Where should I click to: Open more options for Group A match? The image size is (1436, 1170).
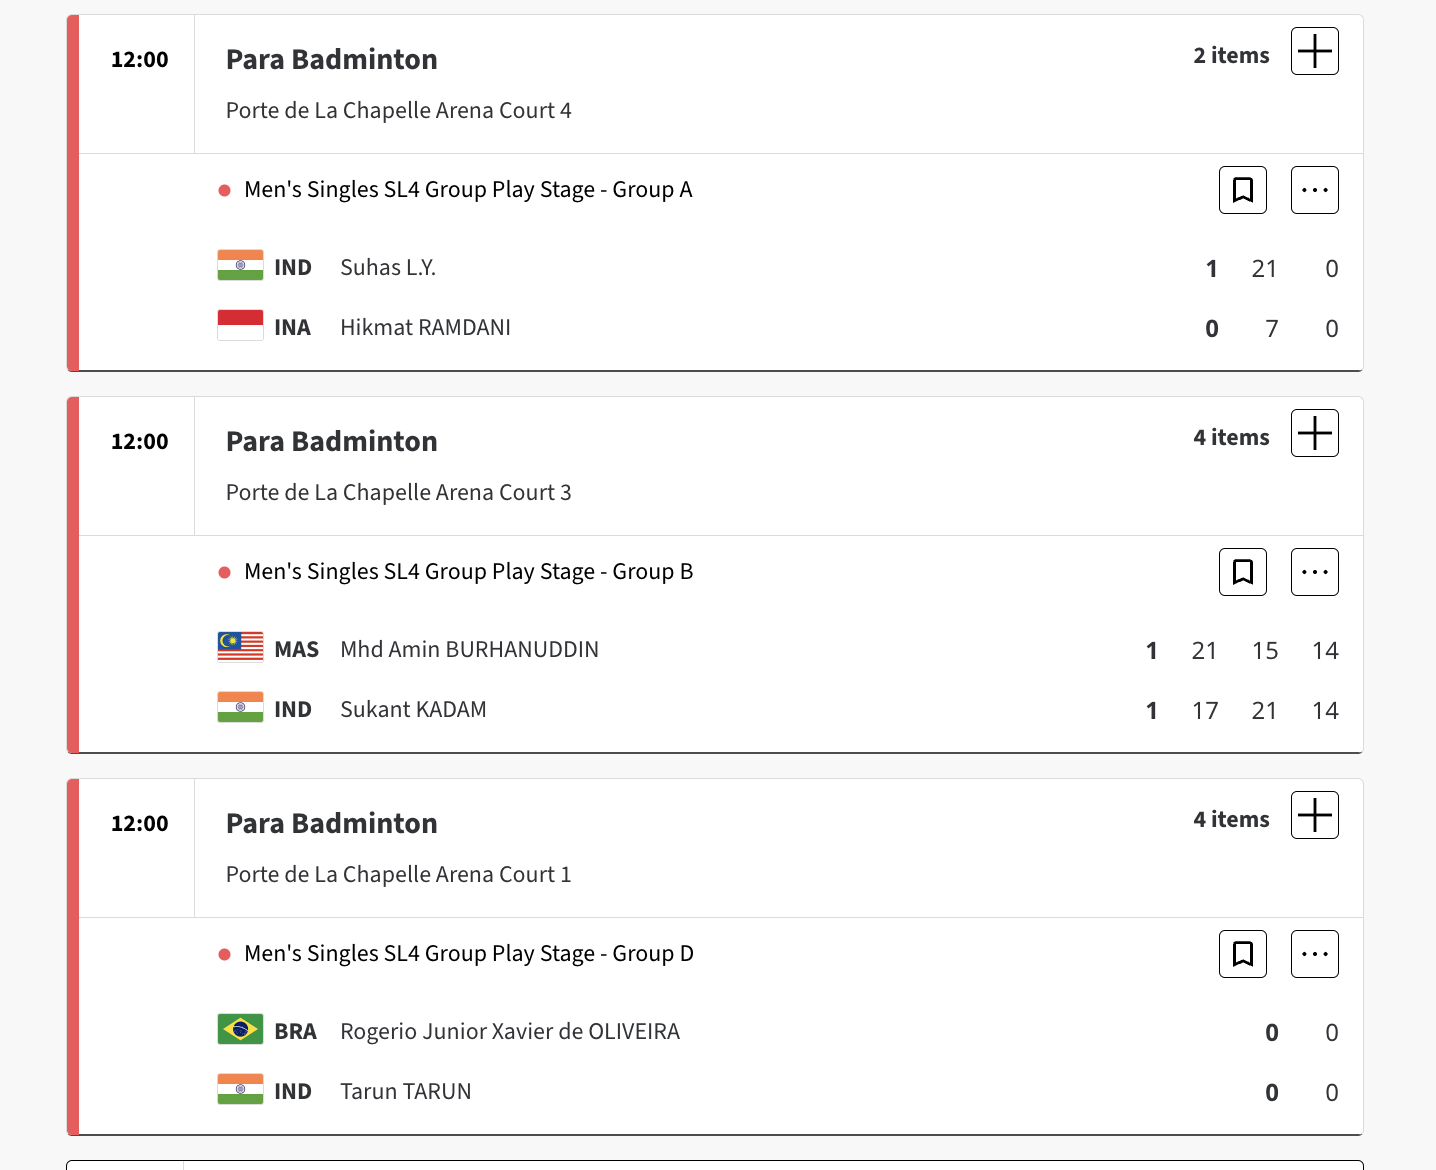click(1314, 190)
